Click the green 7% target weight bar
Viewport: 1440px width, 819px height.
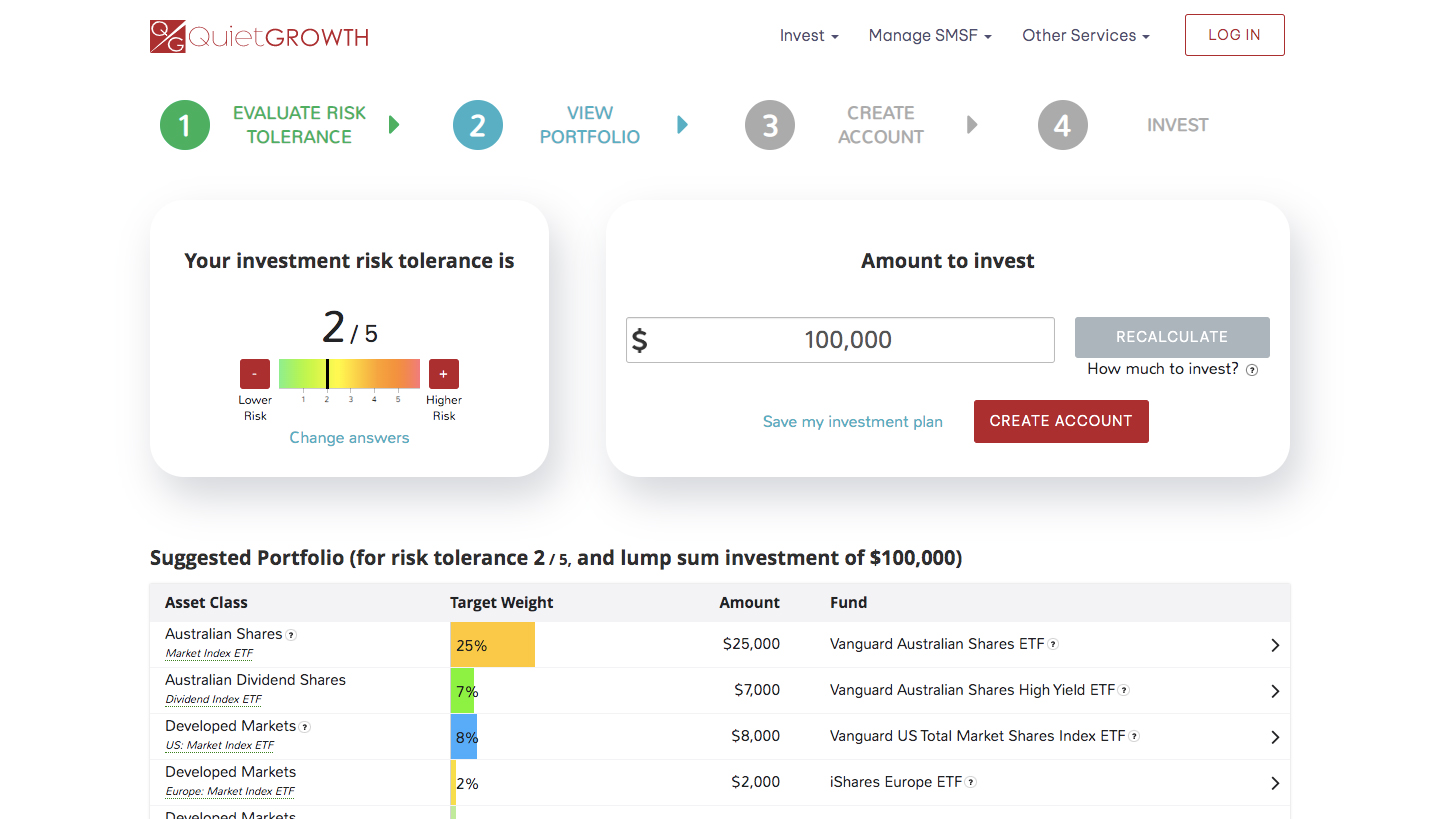[x=463, y=691]
